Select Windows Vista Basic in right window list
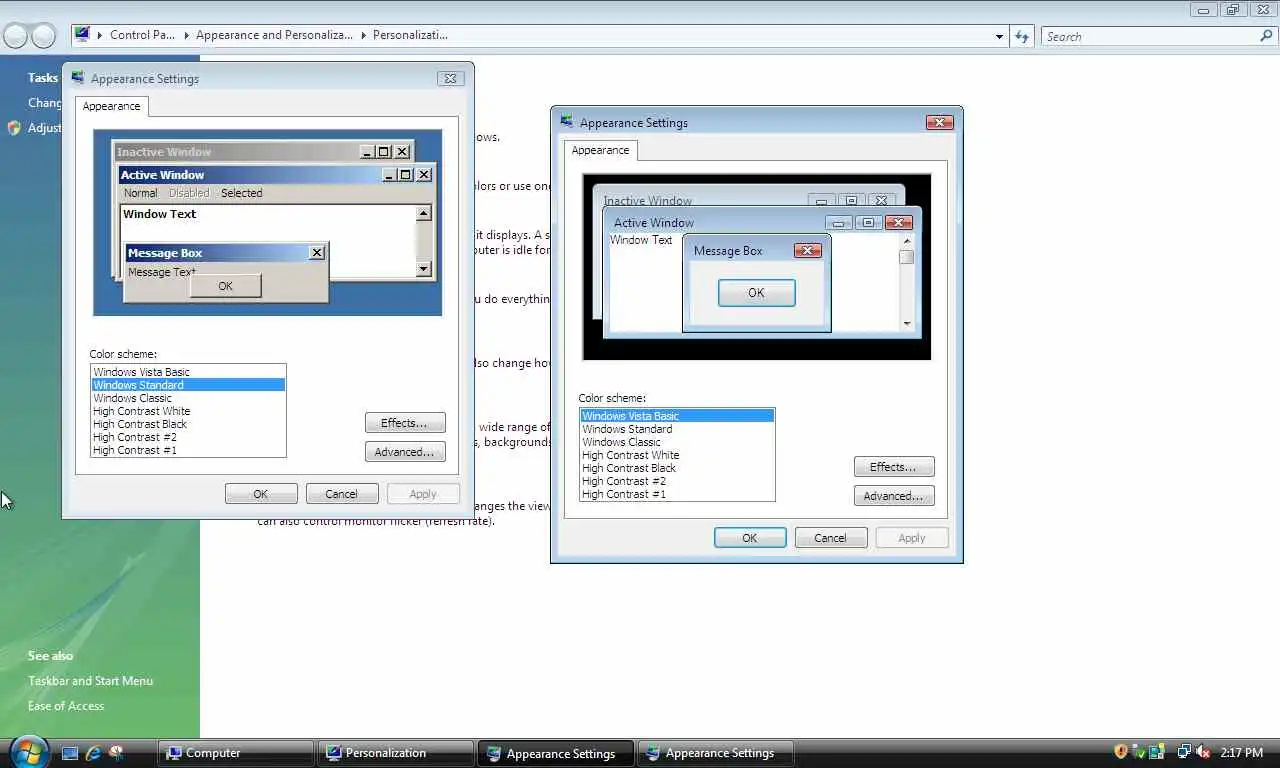The image size is (1280, 768). (677, 416)
